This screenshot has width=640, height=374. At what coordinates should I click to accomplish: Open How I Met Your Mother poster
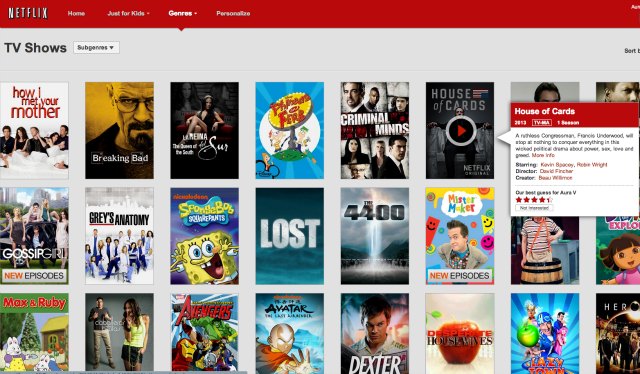click(x=34, y=131)
